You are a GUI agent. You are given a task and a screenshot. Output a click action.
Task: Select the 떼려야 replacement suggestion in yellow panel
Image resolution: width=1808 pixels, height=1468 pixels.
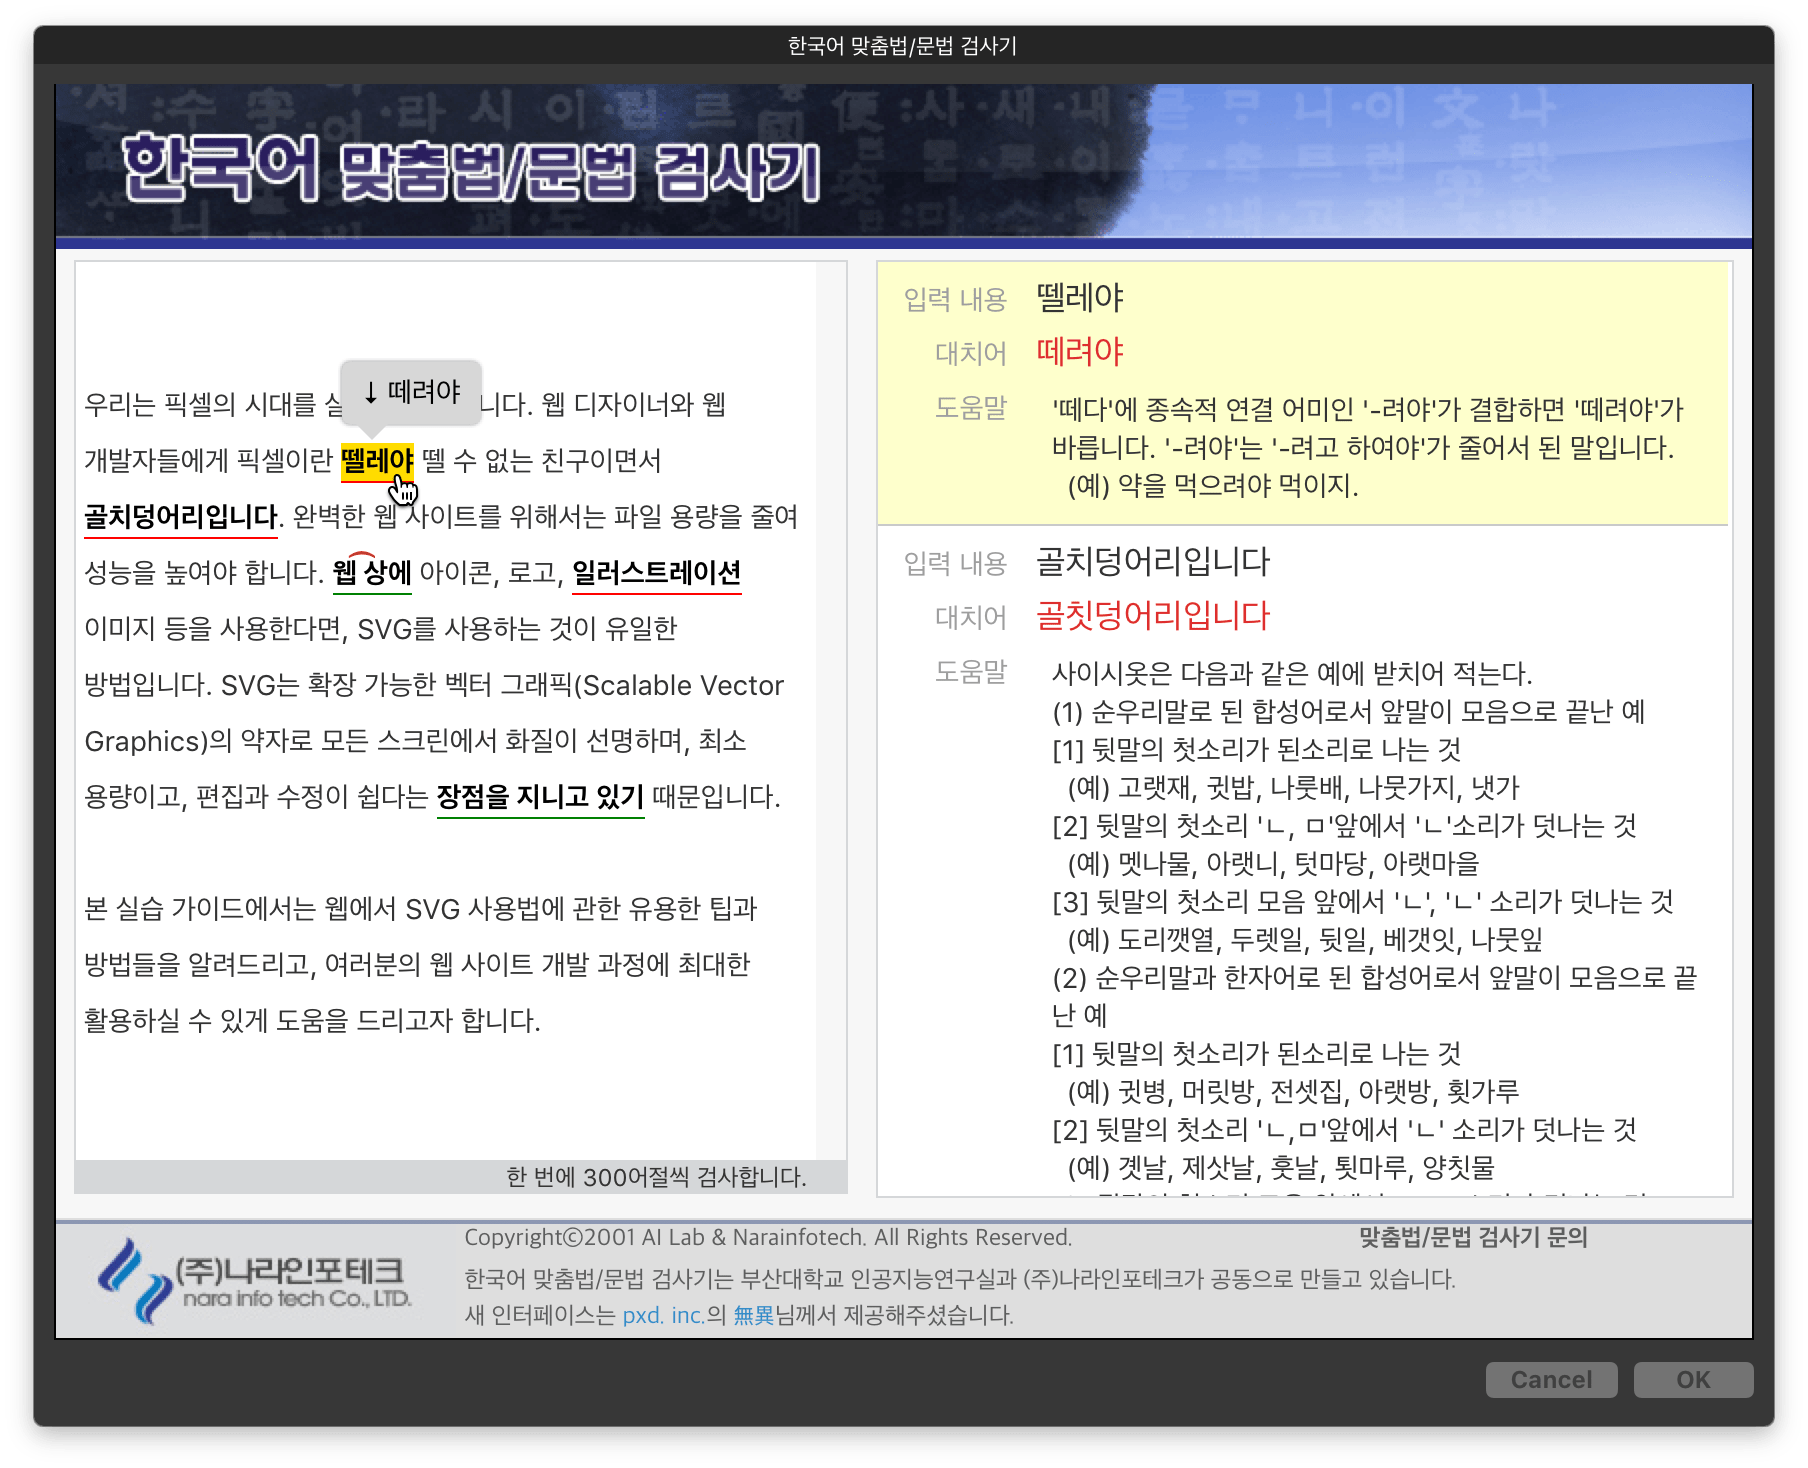click(1081, 351)
